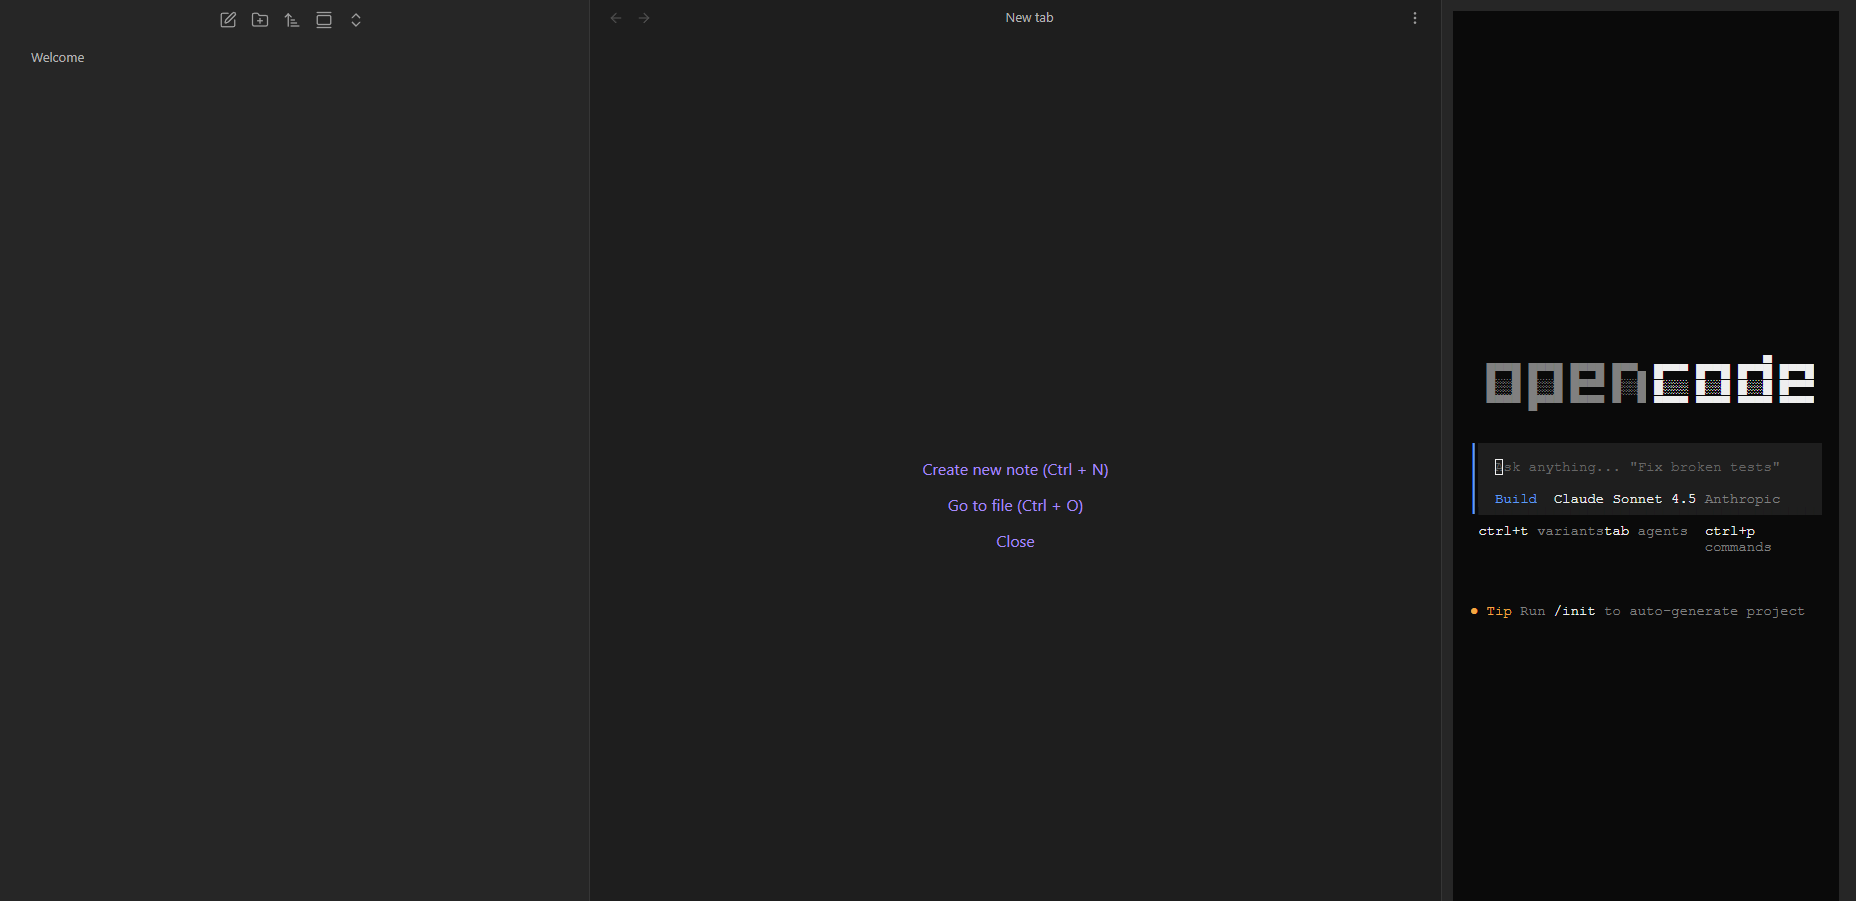
Task: Navigate back with the left arrow
Action: click(616, 18)
